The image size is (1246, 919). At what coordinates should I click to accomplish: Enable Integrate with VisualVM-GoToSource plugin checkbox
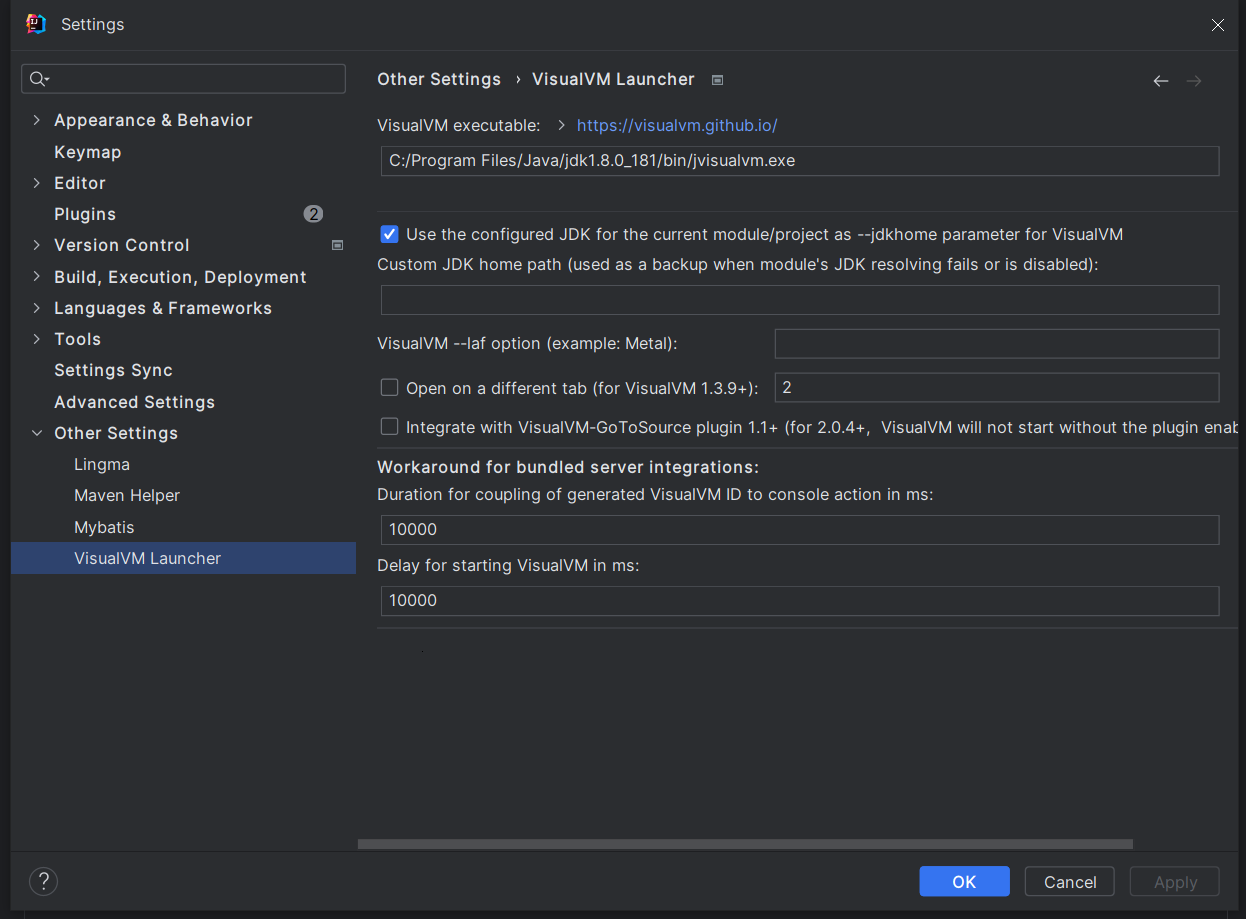pos(390,427)
